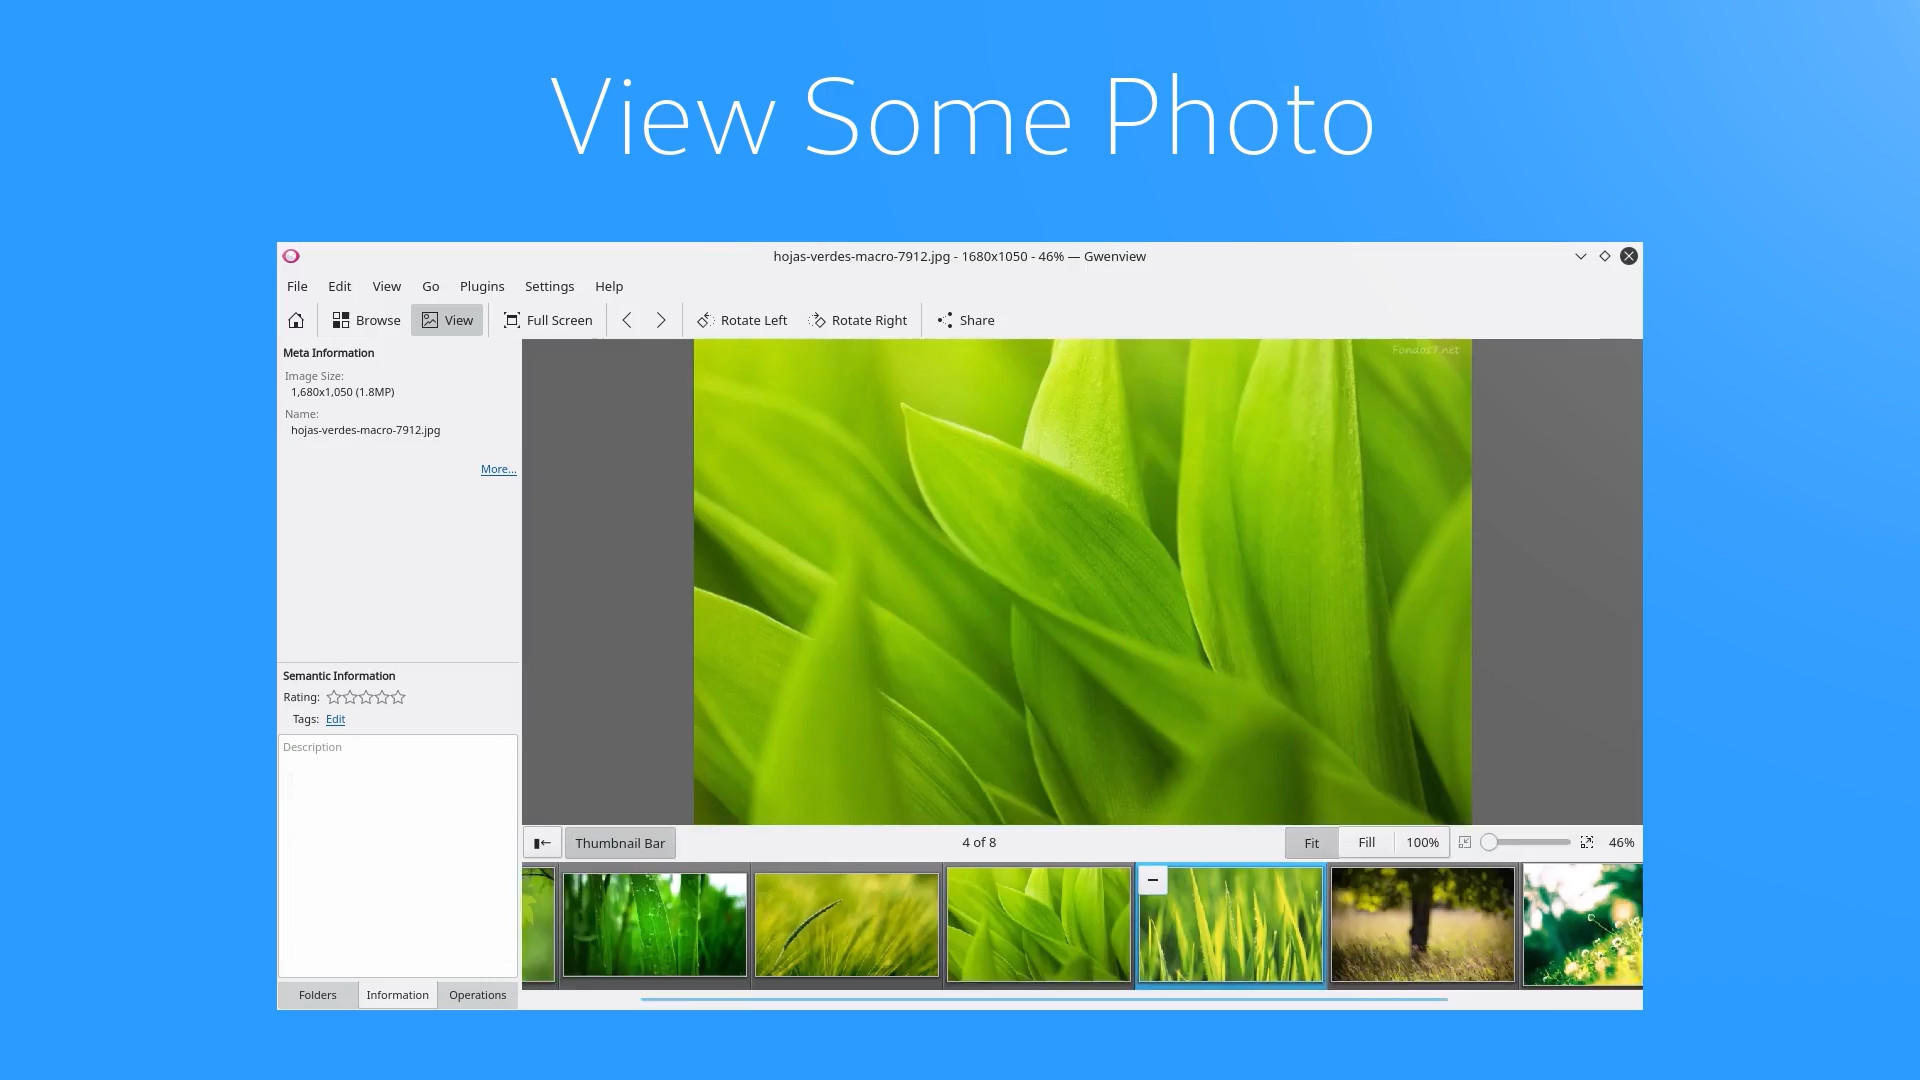Click the minus deselect button on thumbnail

pyautogui.click(x=1153, y=880)
